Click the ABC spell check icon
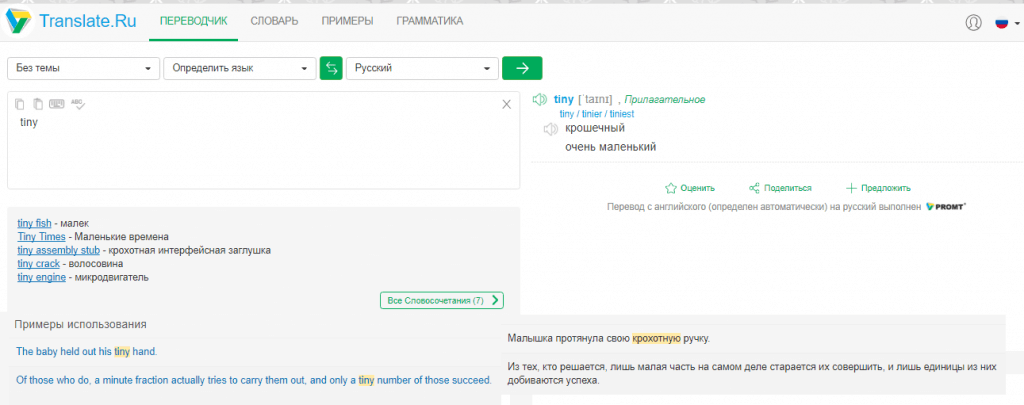Image resolution: width=1024 pixels, height=405 pixels. (x=78, y=104)
